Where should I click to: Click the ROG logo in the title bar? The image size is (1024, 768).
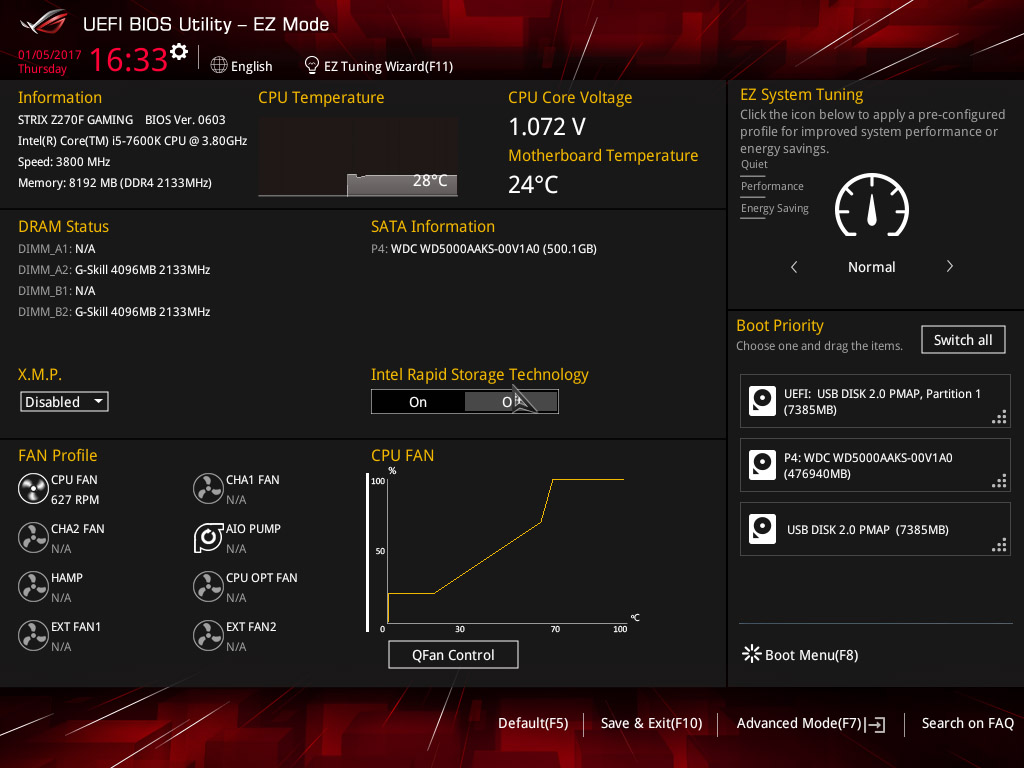(x=44, y=23)
